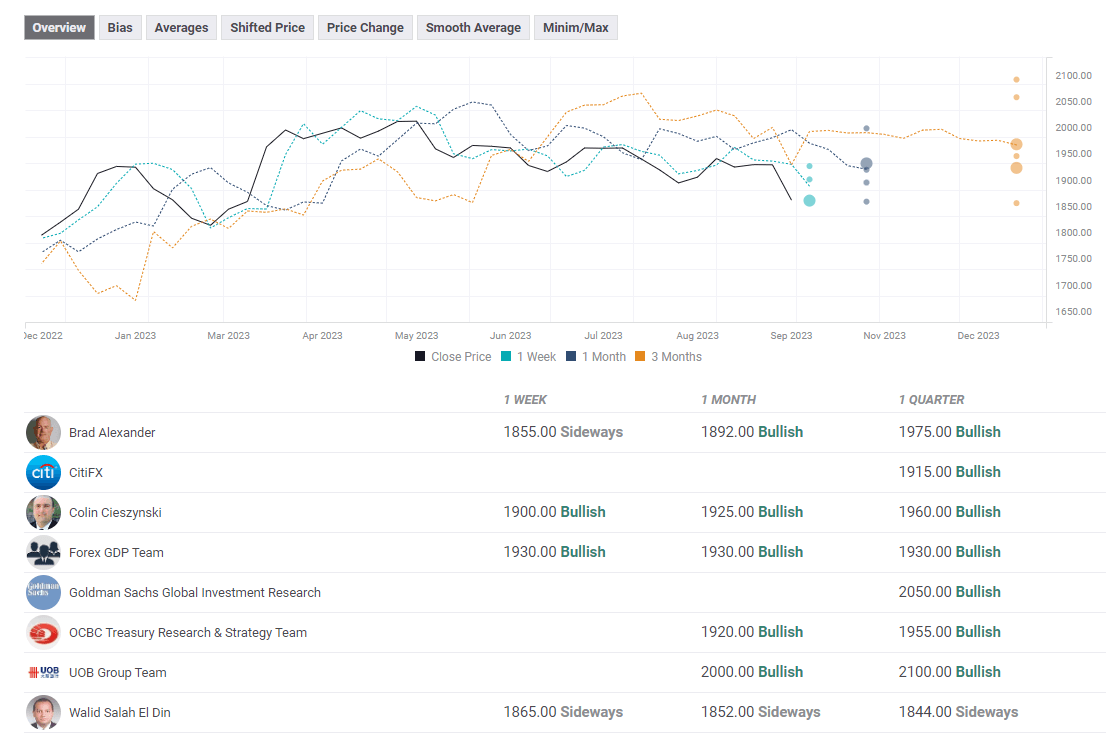Click the OCBC Treasury Research & Strategy Team name
Image resolution: width=1112 pixels, height=734 pixels.
pos(188,633)
